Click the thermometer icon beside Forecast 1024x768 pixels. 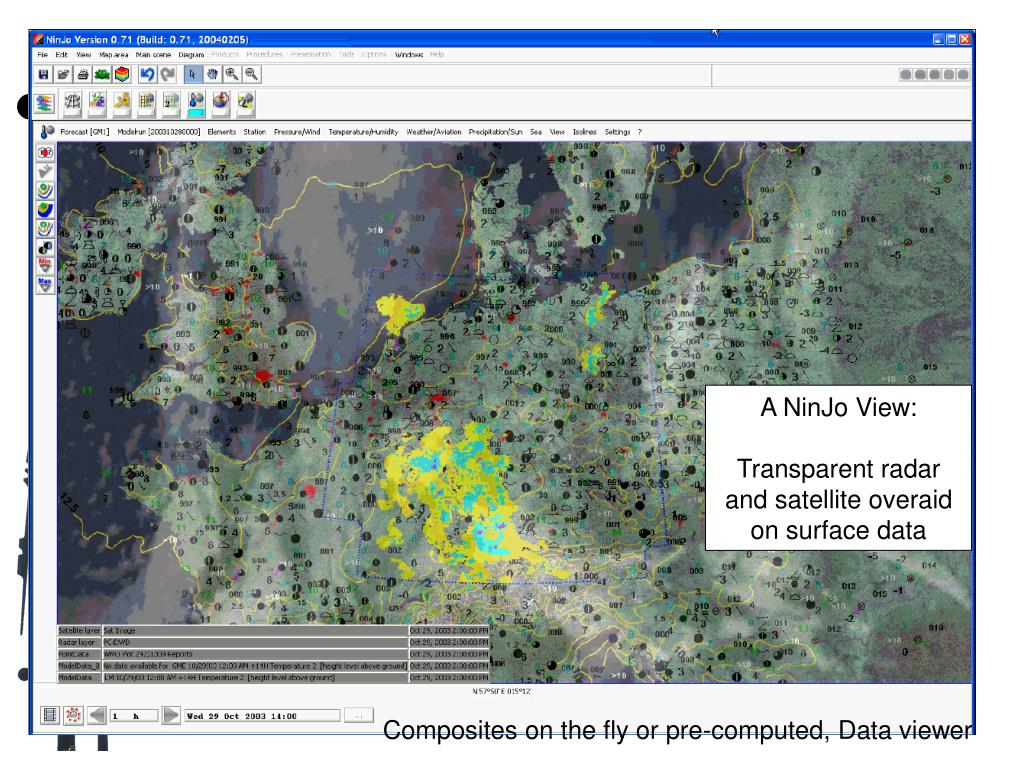(x=47, y=132)
